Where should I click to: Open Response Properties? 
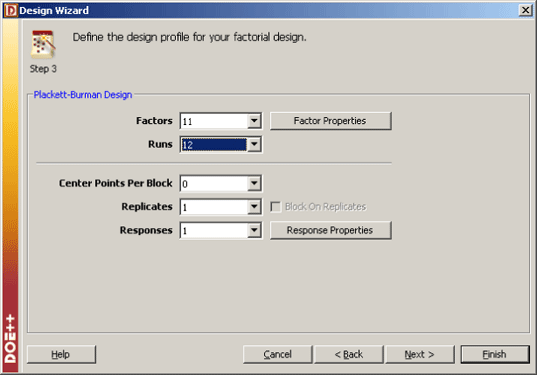(330, 230)
